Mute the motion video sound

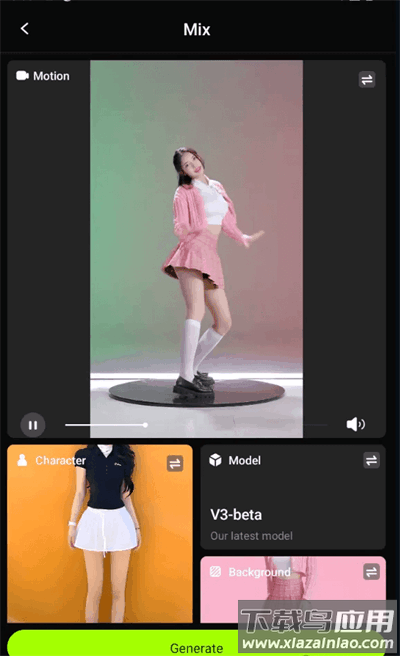click(355, 424)
